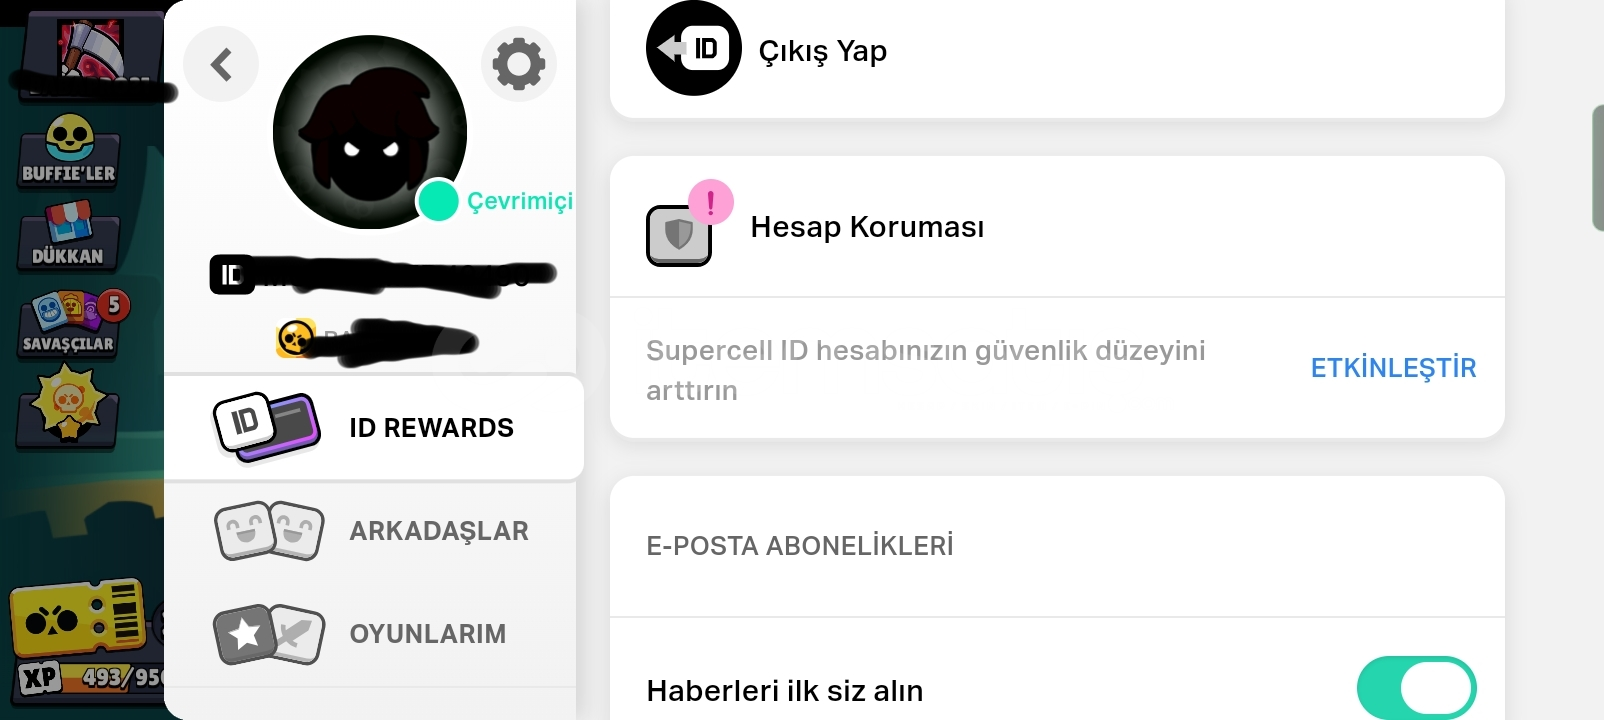The image size is (1604, 720).
Task: Tap the pink exclamation alert badge
Action: tap(711, 203)
